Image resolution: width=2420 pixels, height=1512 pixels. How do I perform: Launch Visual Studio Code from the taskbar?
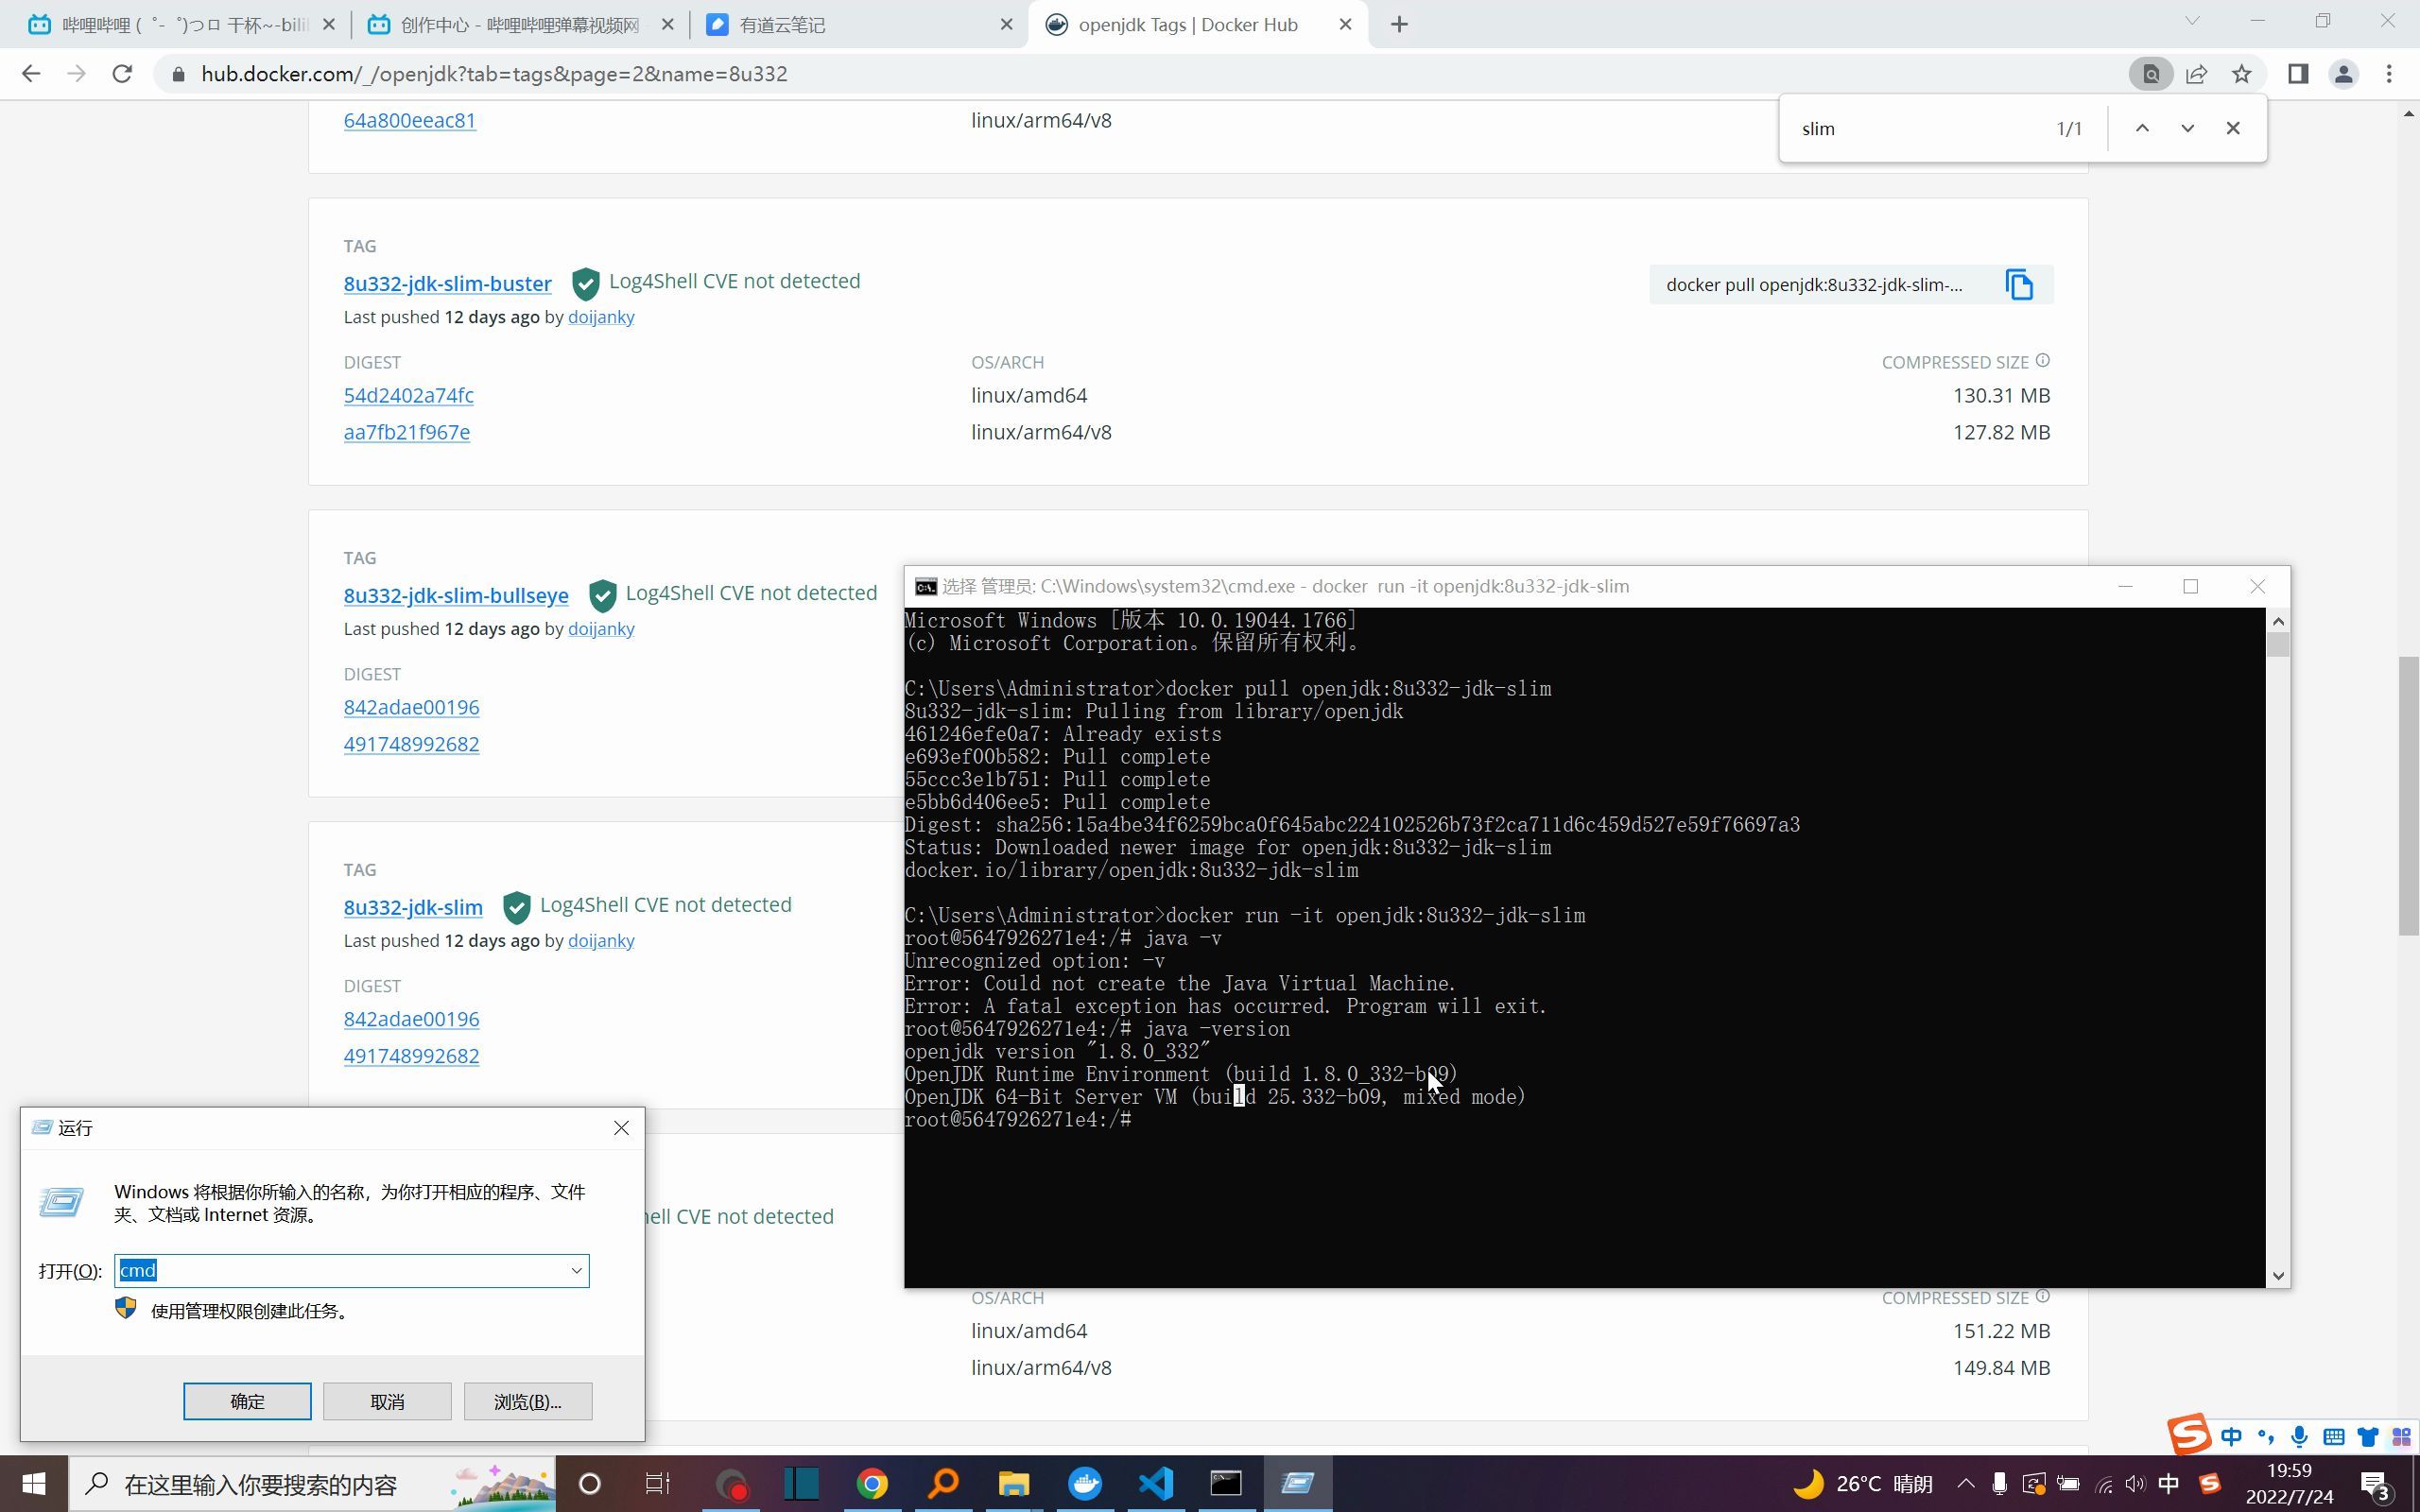(x=1157, y=1483)
